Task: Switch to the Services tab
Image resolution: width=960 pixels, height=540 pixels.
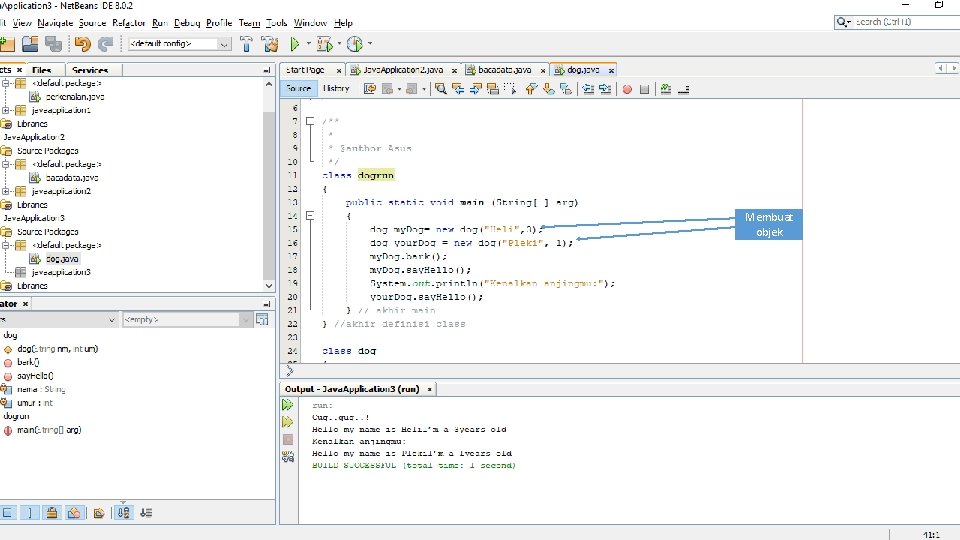Action: (90, 70)
